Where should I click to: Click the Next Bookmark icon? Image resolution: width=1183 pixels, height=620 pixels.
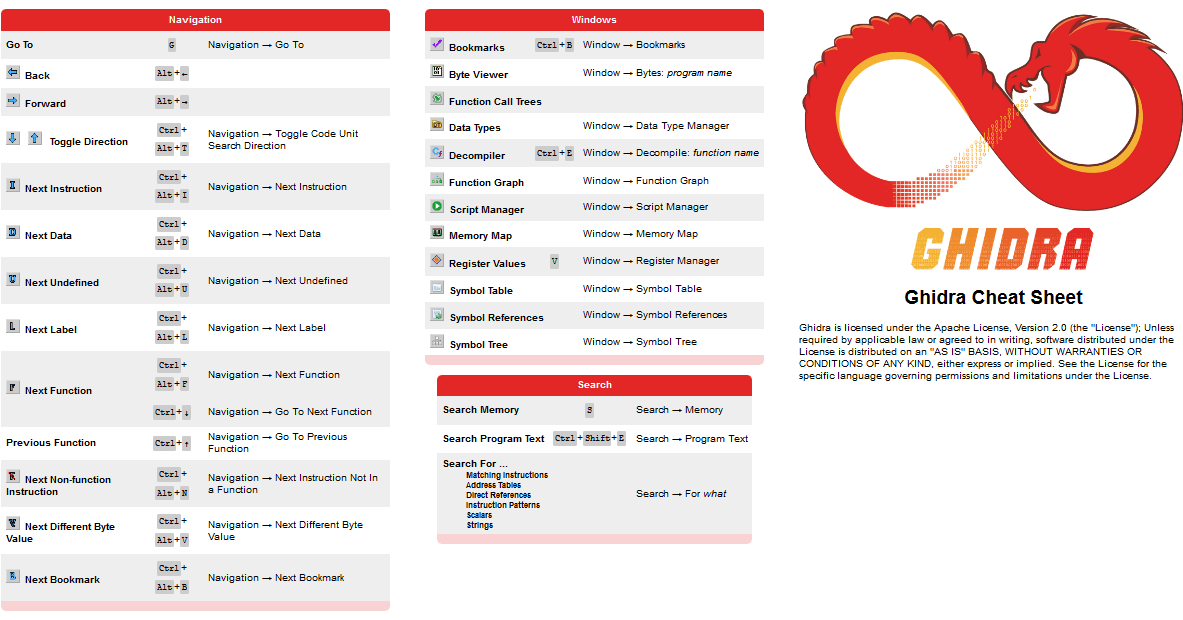(13, 576)
